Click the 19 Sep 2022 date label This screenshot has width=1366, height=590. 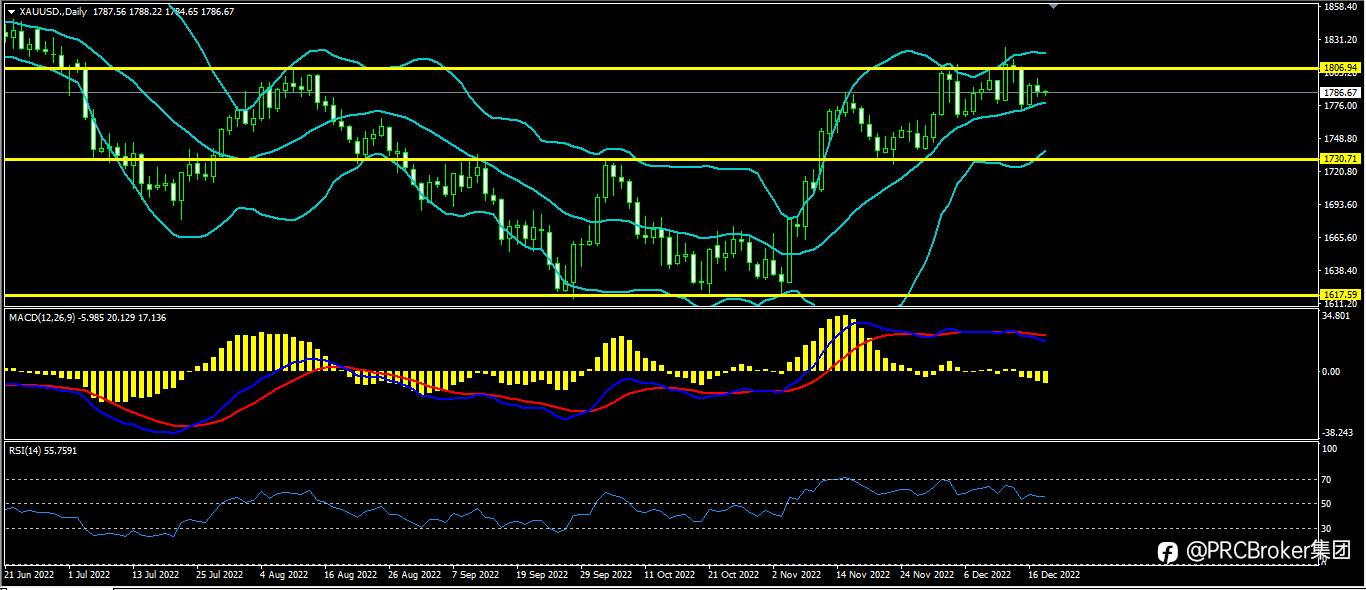coord(540,576)
